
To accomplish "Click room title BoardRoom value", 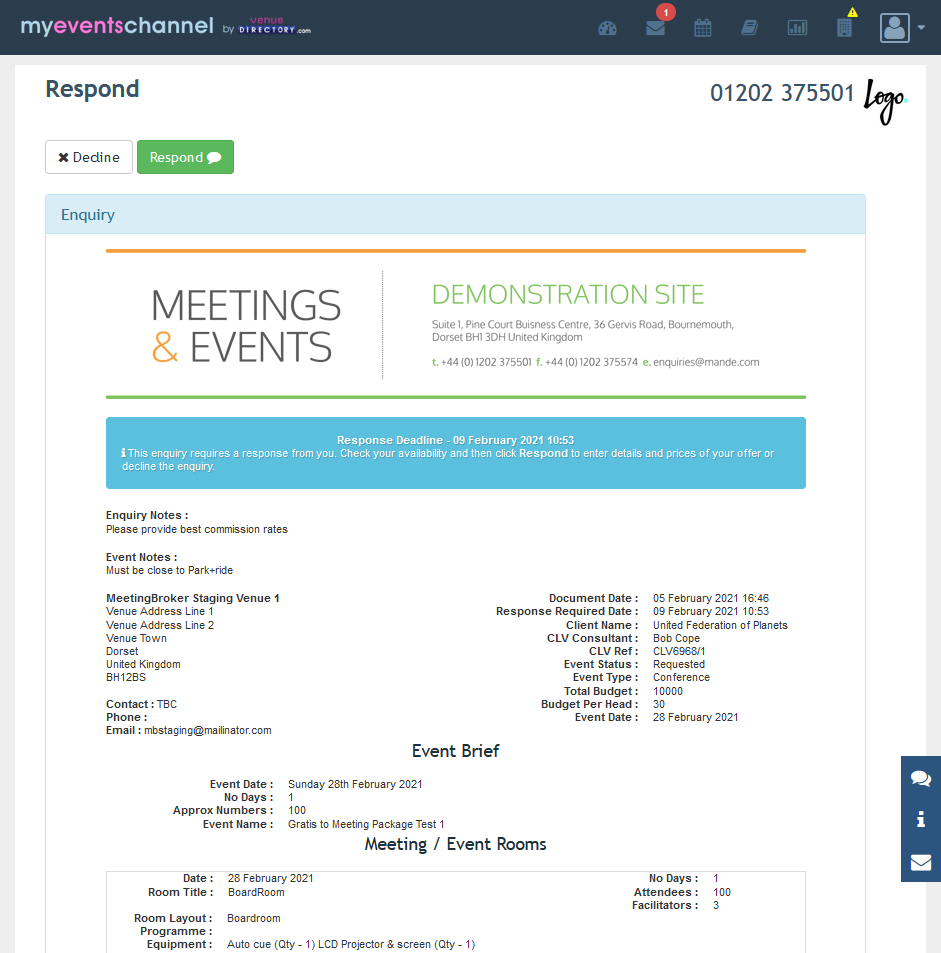I will coord(256,892).
